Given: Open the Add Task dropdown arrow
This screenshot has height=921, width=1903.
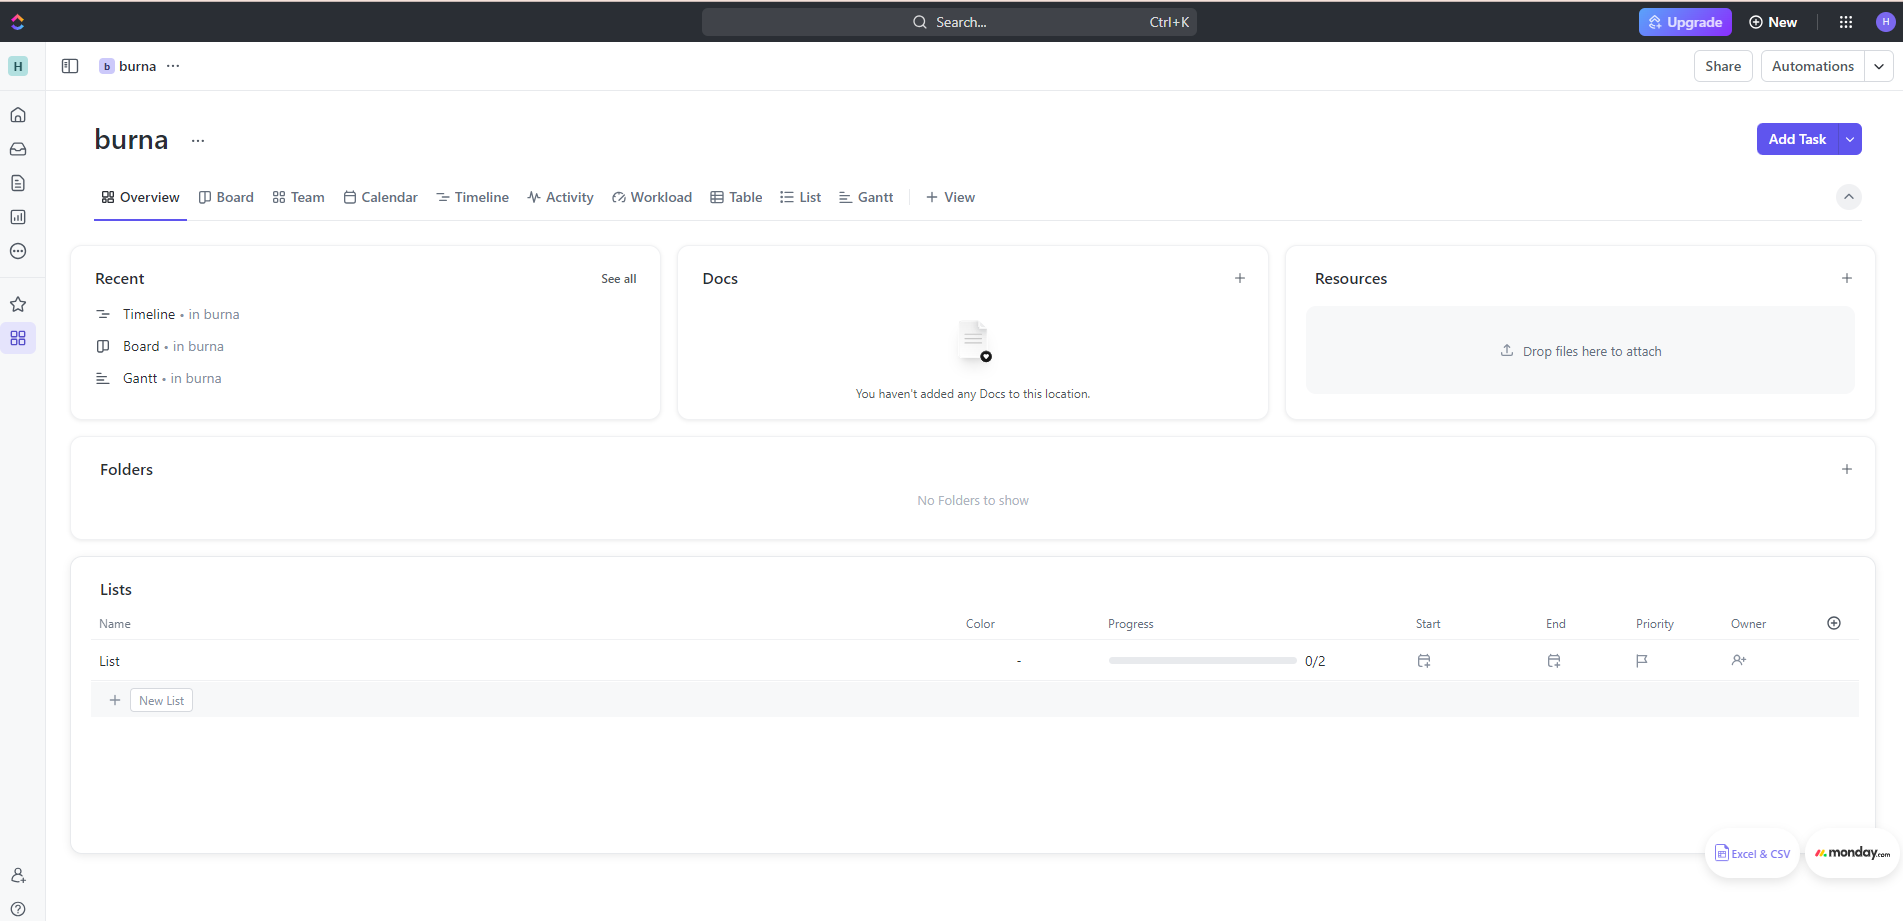Looking at the screenshot, I should tap(1850, 139).
